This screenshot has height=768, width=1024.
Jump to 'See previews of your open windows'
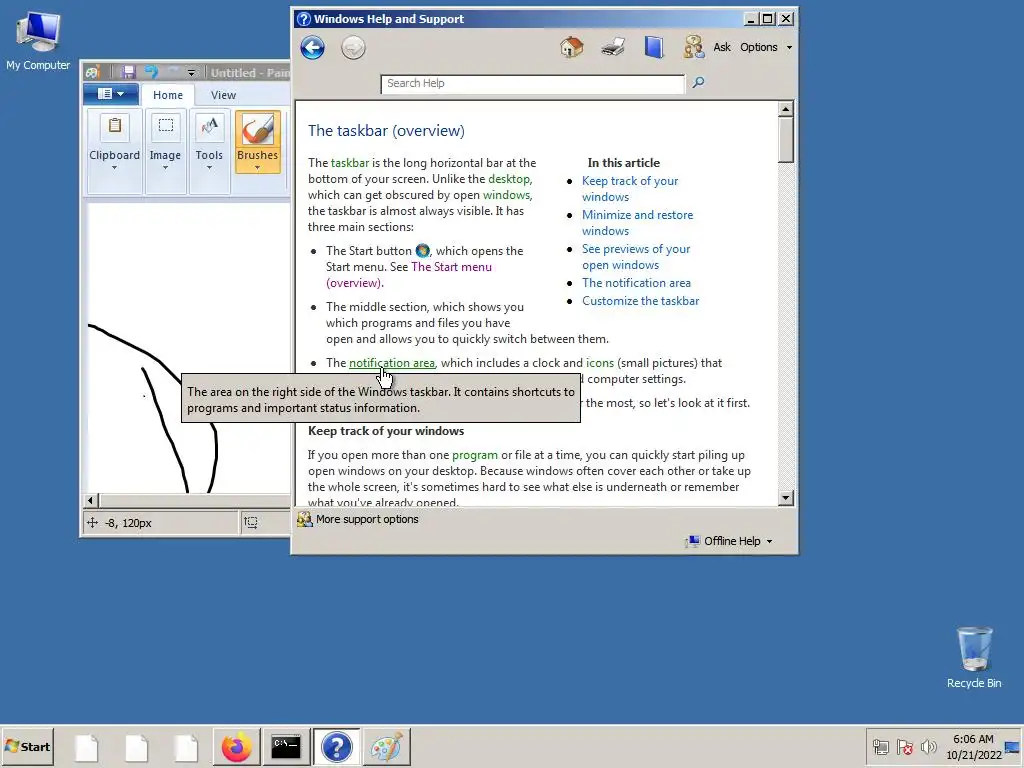pos(636,257)
